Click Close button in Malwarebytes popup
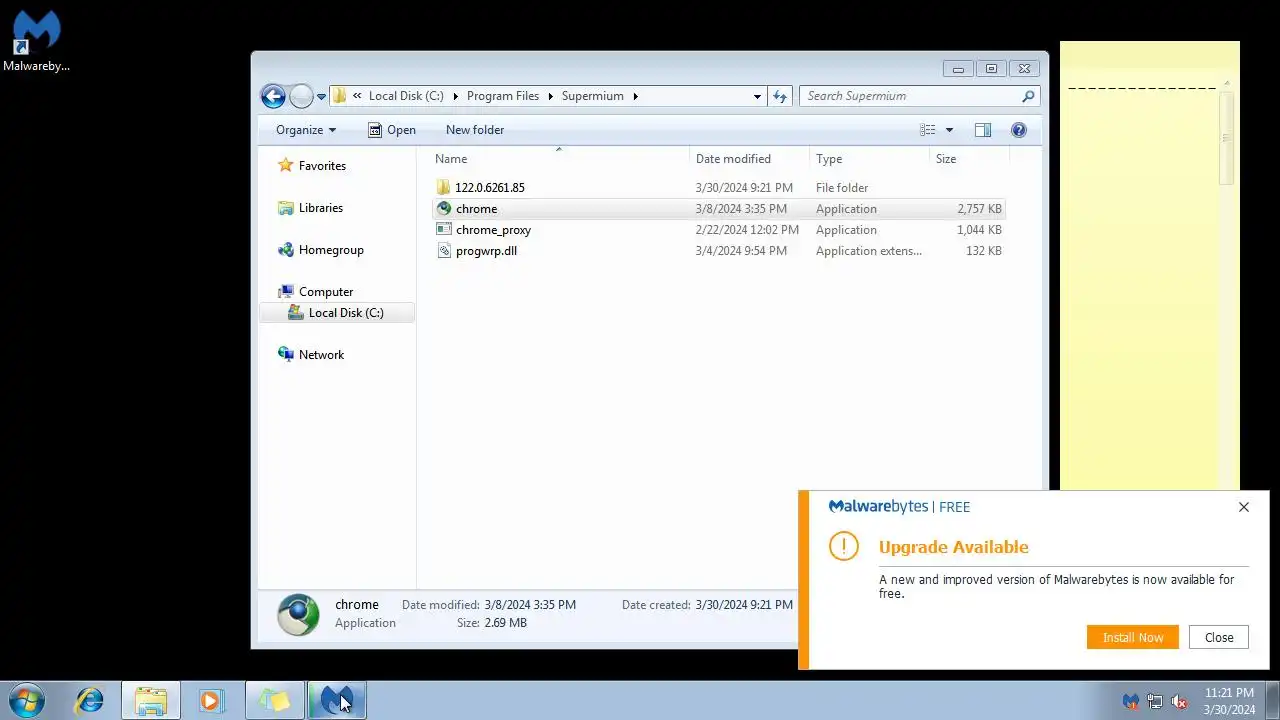 (1219, 637)
